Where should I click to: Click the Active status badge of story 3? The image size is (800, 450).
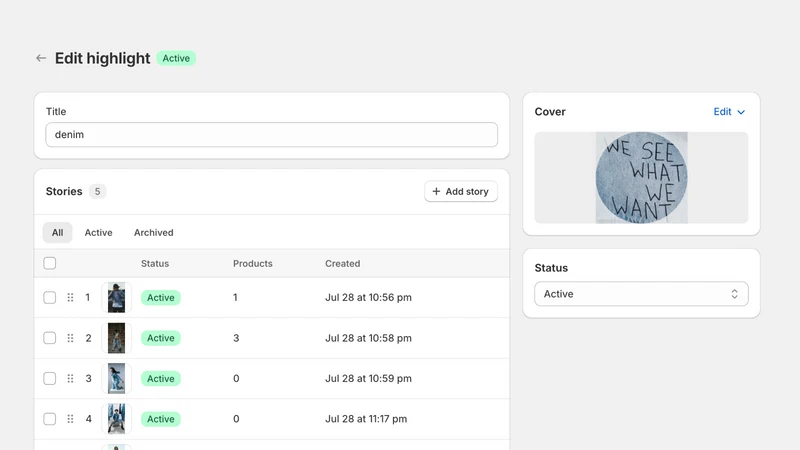click(161, 379)
